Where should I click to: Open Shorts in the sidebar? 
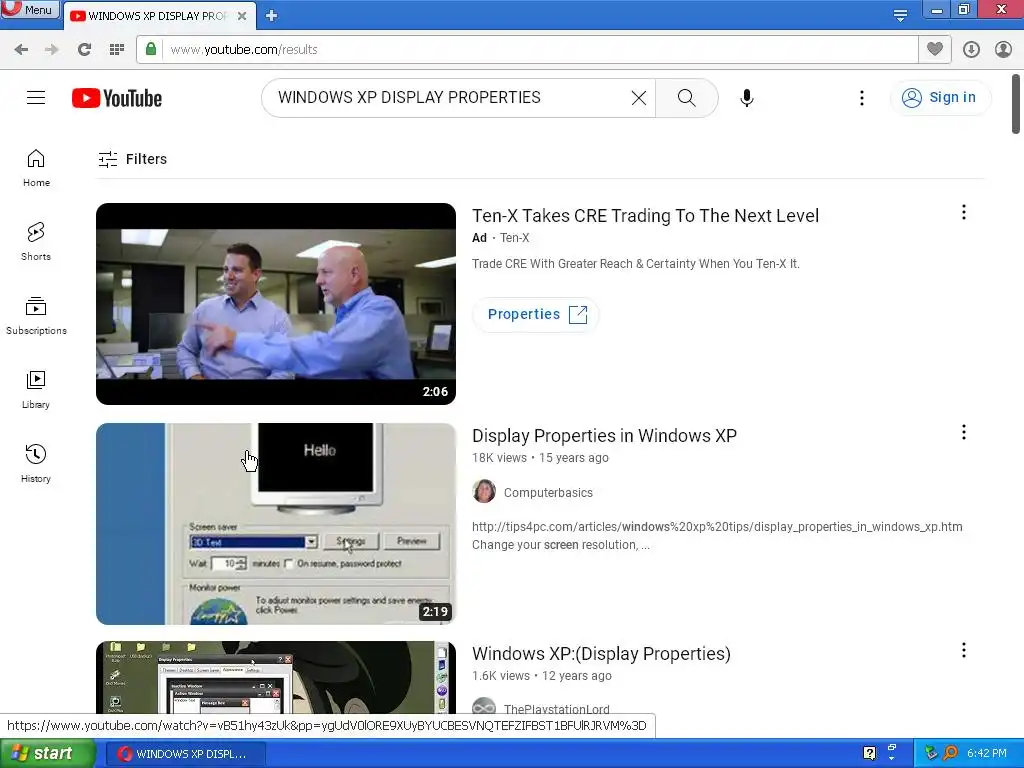36,242
